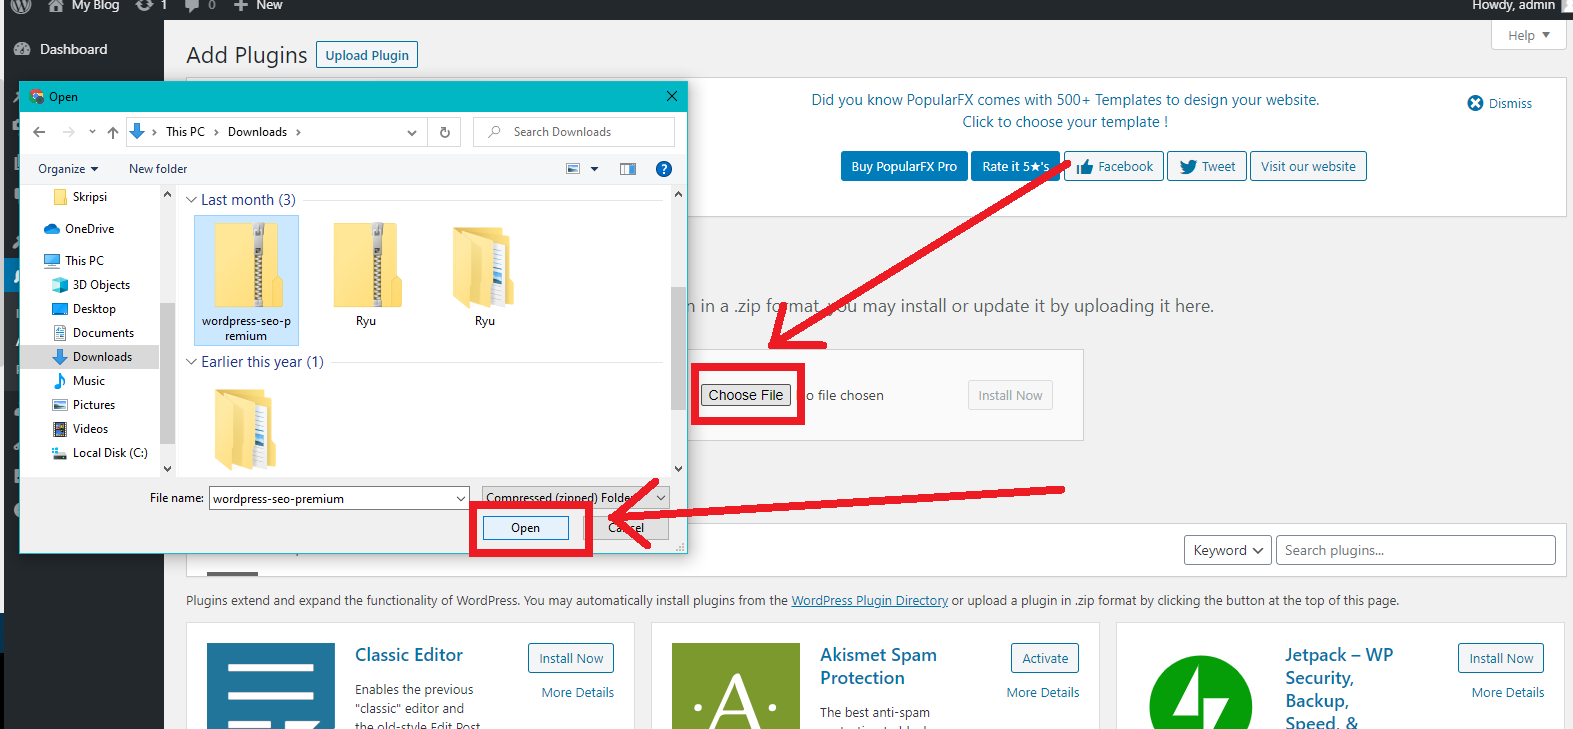Expand the address bar path history

[412, 132]
